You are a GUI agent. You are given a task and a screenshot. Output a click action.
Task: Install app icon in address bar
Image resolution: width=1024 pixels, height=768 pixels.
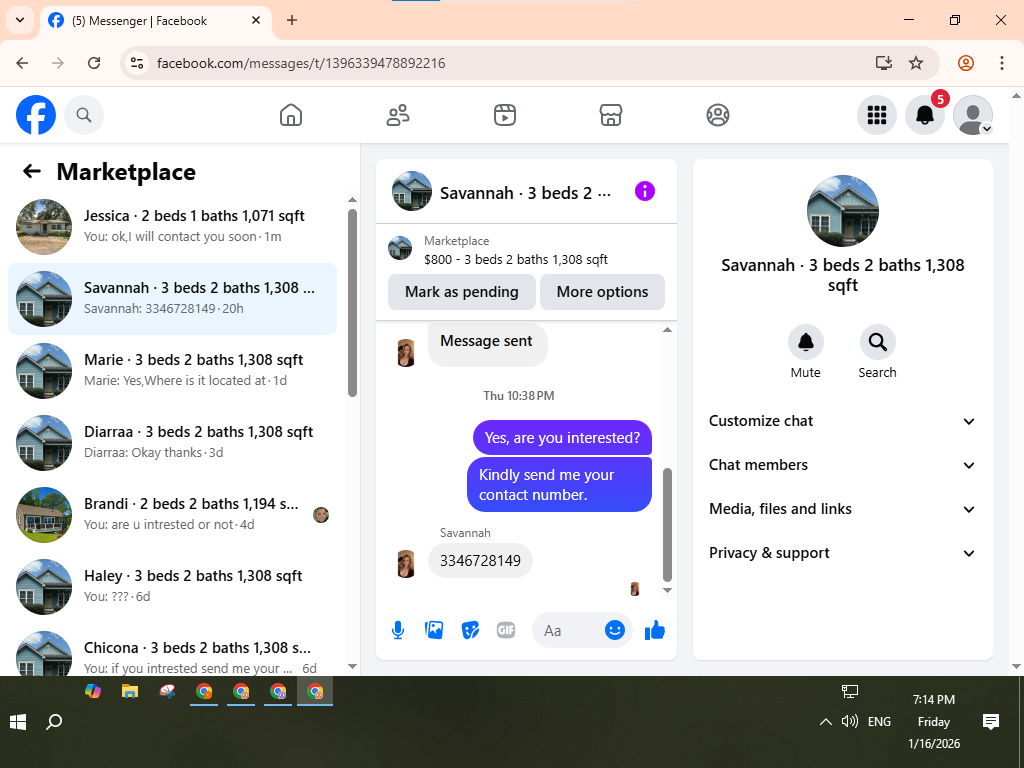(x=884, y=63)
